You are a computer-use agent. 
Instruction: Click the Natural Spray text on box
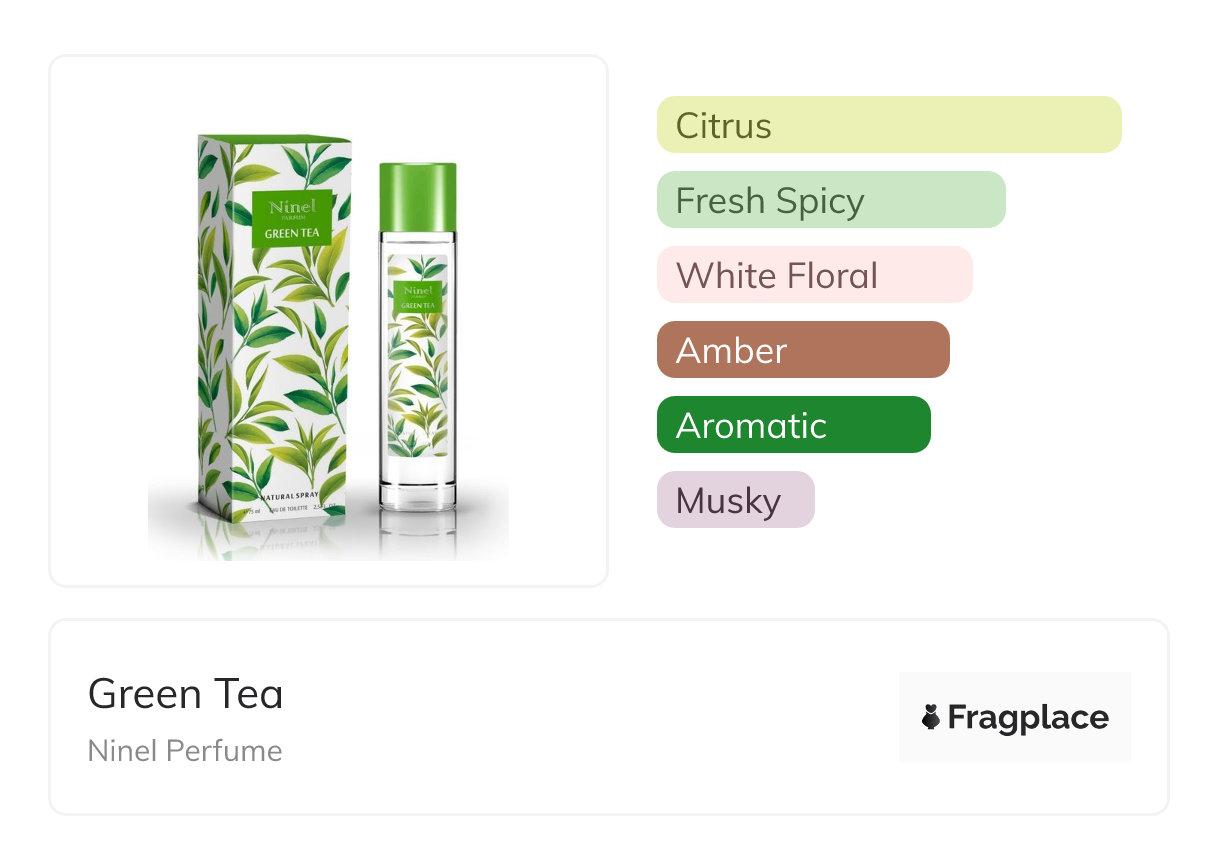click(x=295, y=497)
